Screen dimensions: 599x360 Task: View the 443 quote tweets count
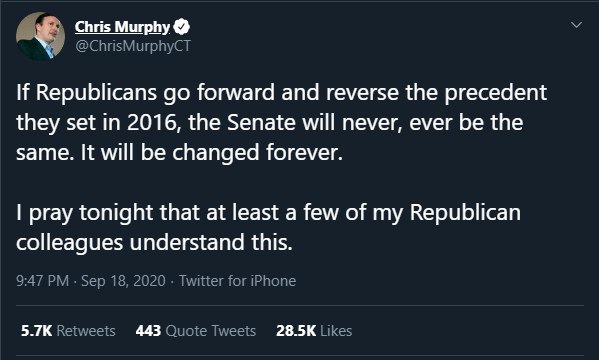point(148,331)
